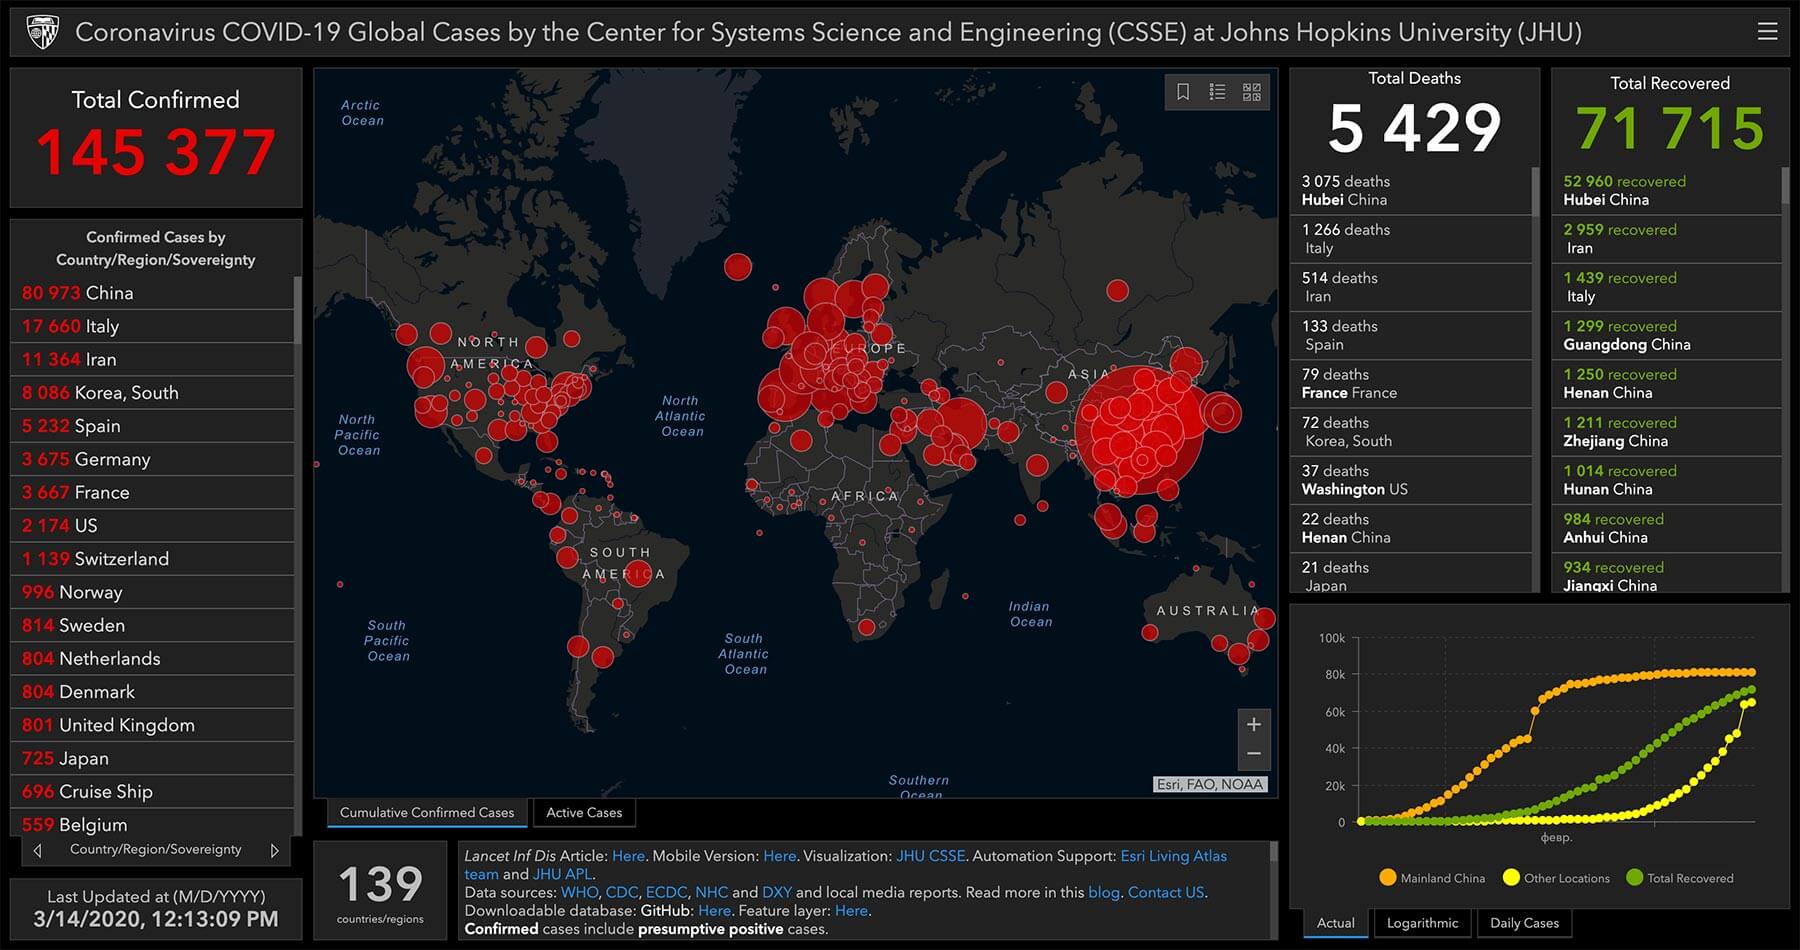
Task: Select Sweden confirmed row
Action: click(x=152, y=625)
